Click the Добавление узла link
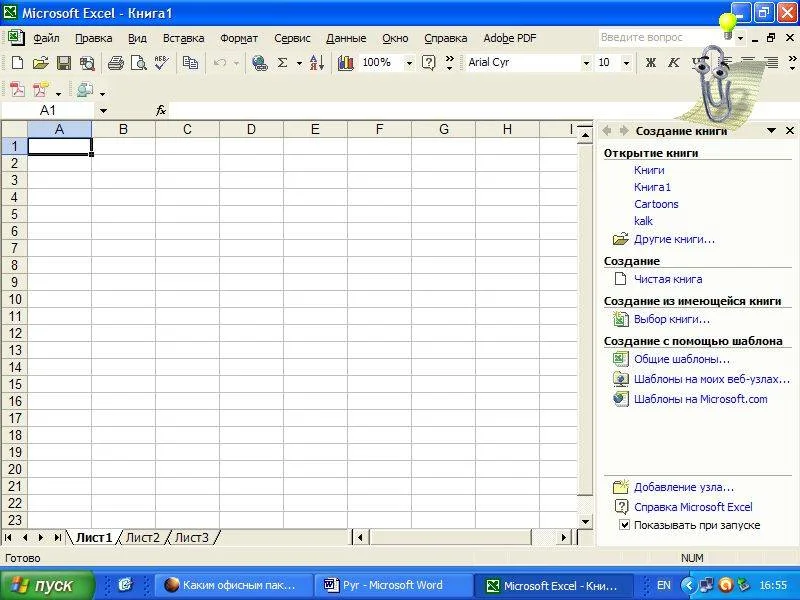The height and width of the screenshot is (600, 800). 684,487
